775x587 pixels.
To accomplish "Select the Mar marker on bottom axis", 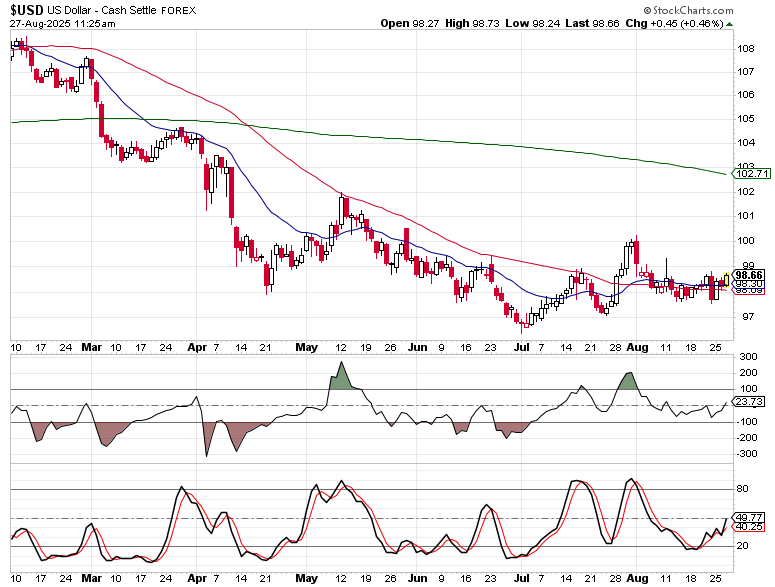I will (x=91, y=578).
